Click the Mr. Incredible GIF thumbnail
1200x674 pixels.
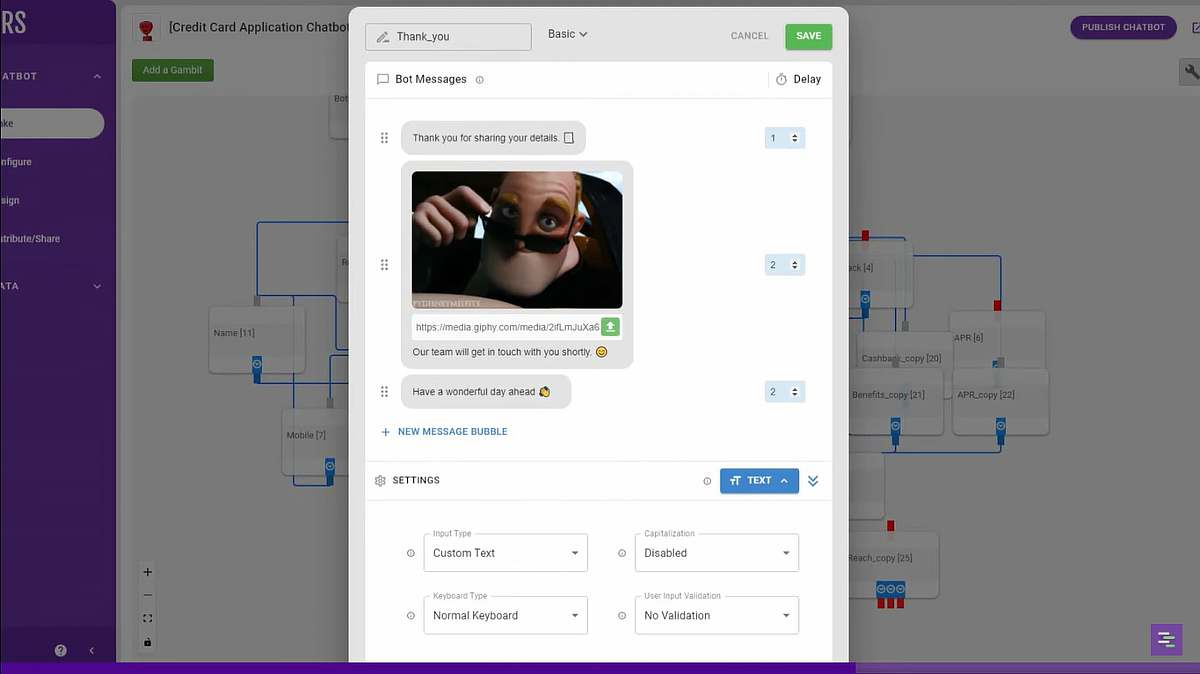tap(517, 240)
